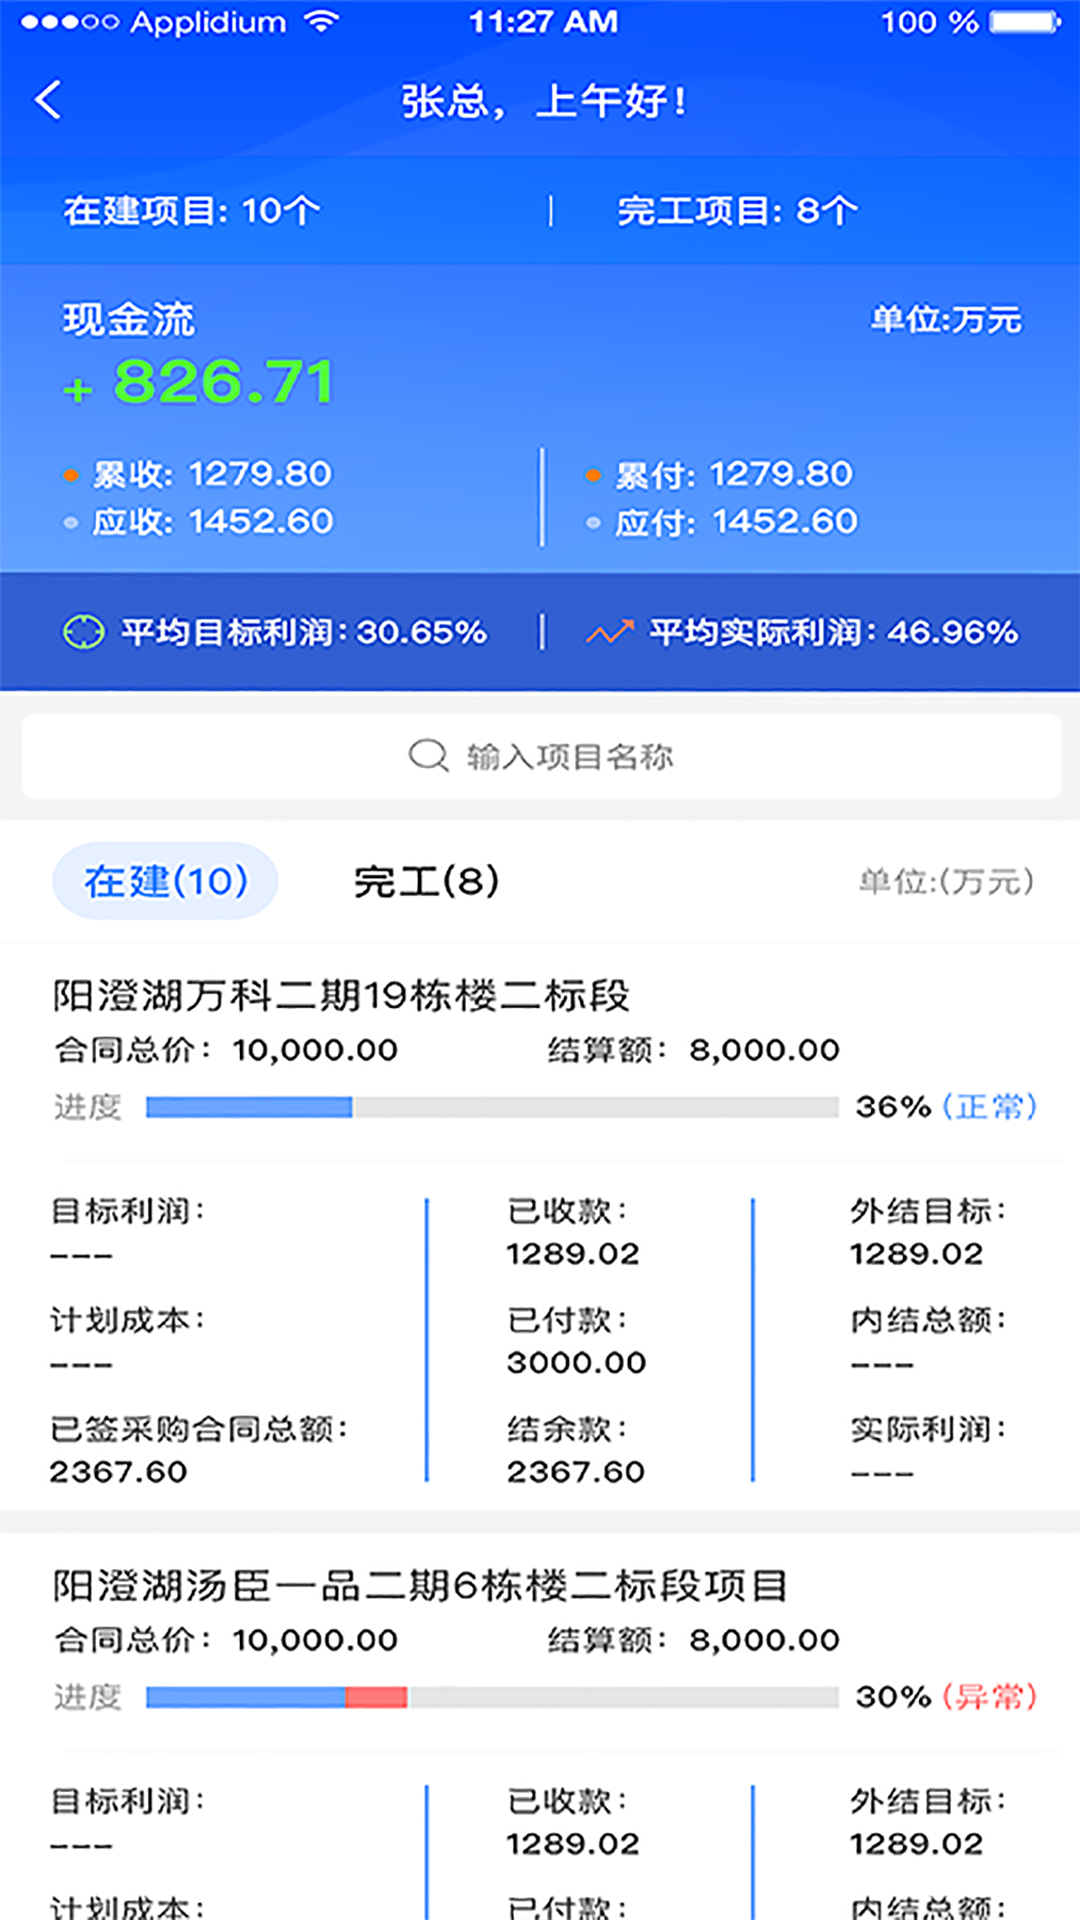Screen dimensions: 1080x1920
Task: Click the search magnifier icon
Action: tap(428, 756)
